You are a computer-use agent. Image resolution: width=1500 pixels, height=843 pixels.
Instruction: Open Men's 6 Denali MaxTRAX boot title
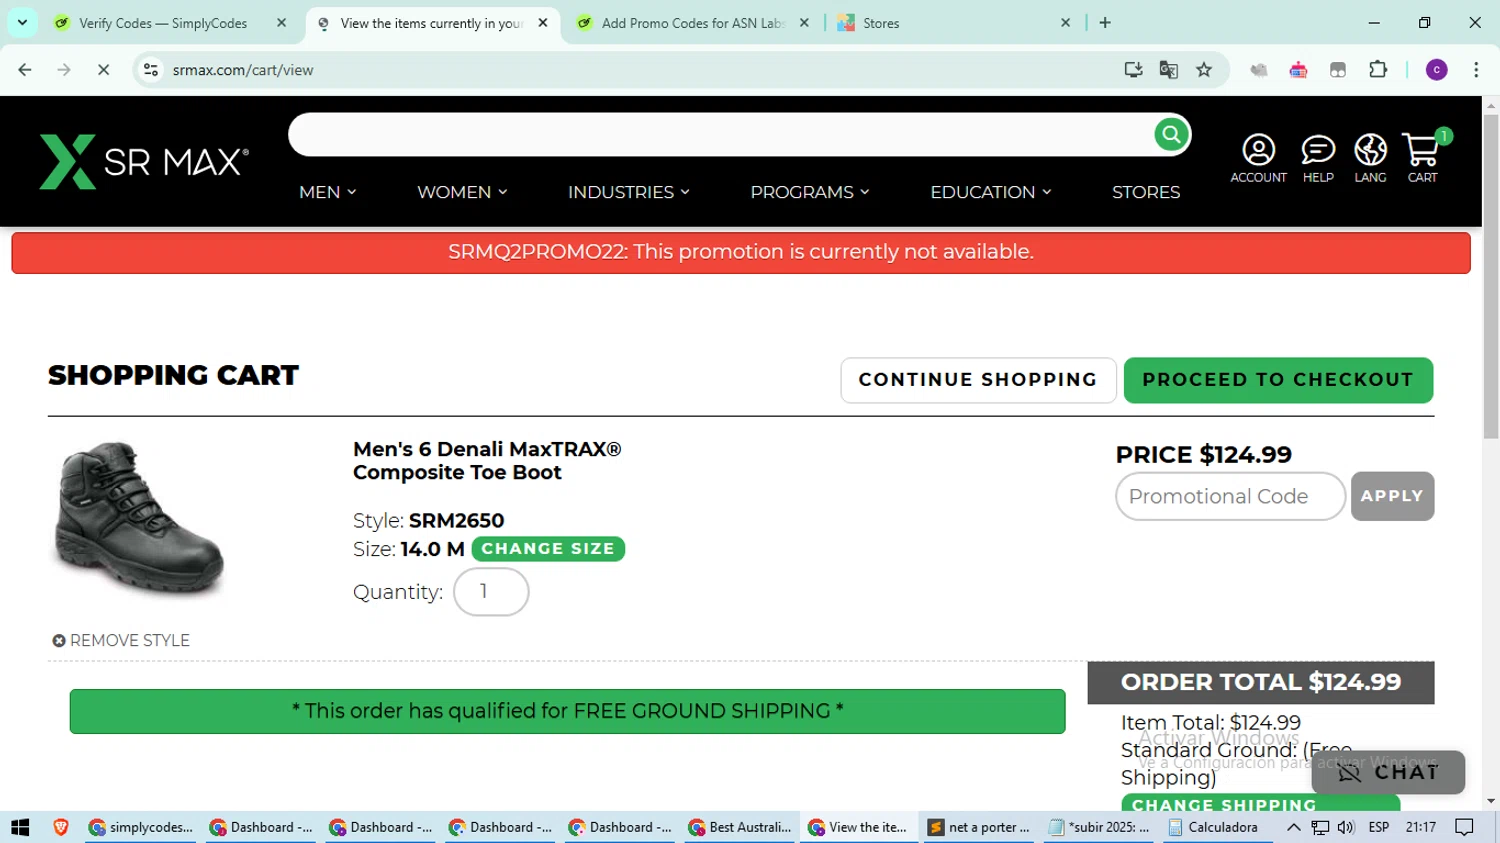pyautogui.click(x=487, y=461)
